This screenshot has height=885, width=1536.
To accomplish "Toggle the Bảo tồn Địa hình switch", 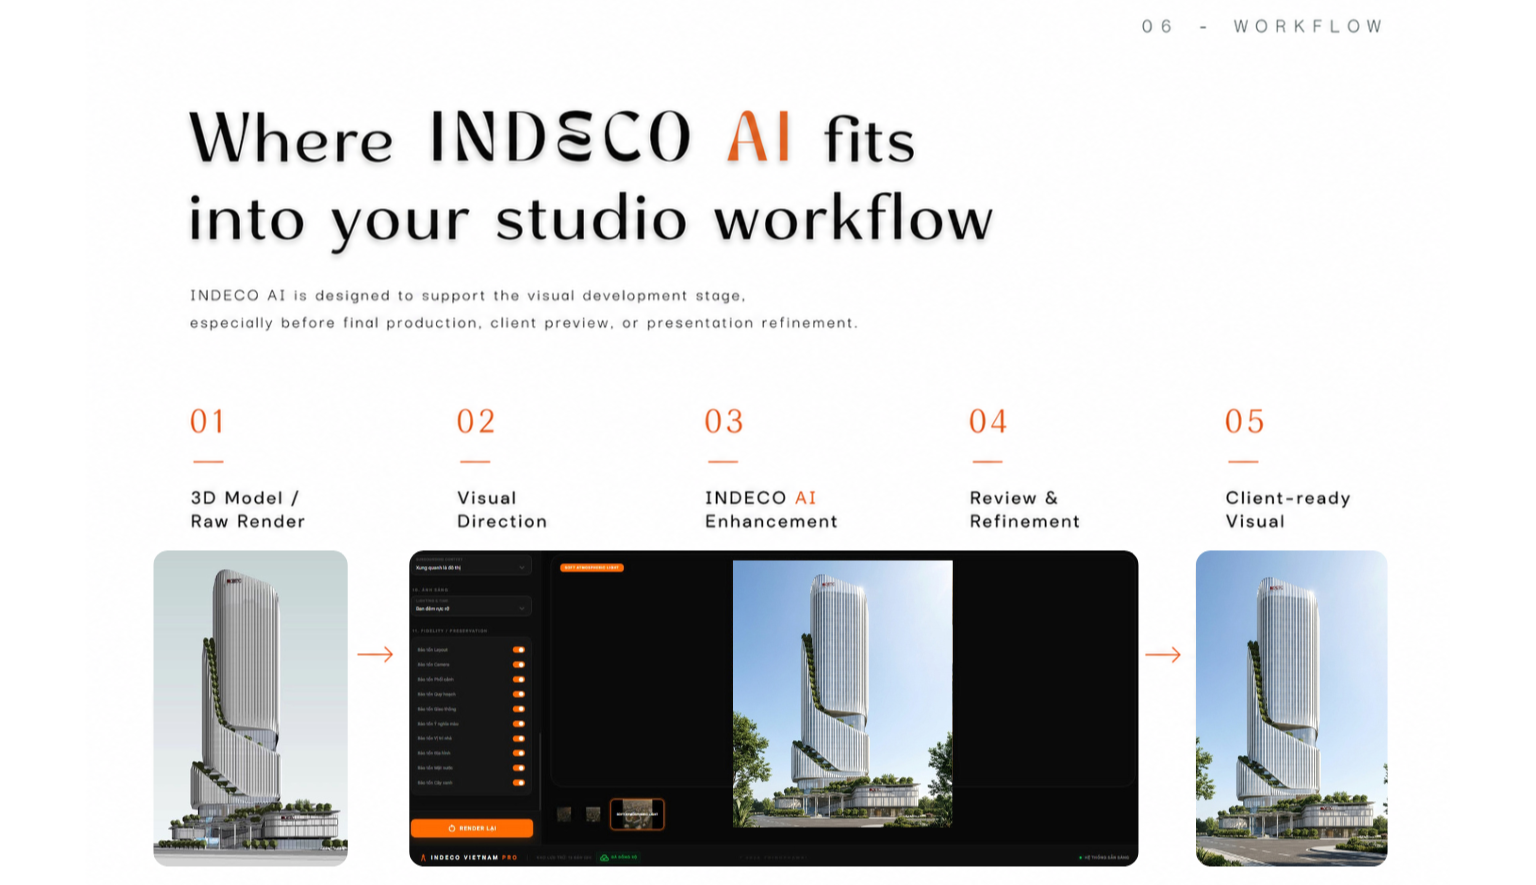I will (519, 753).
